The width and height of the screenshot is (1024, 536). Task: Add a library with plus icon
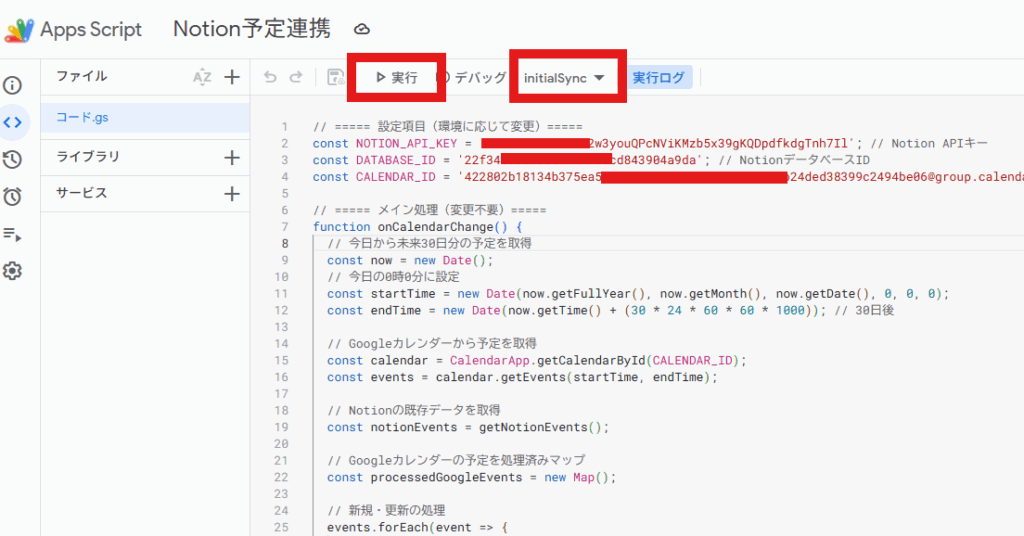[232, 157]
